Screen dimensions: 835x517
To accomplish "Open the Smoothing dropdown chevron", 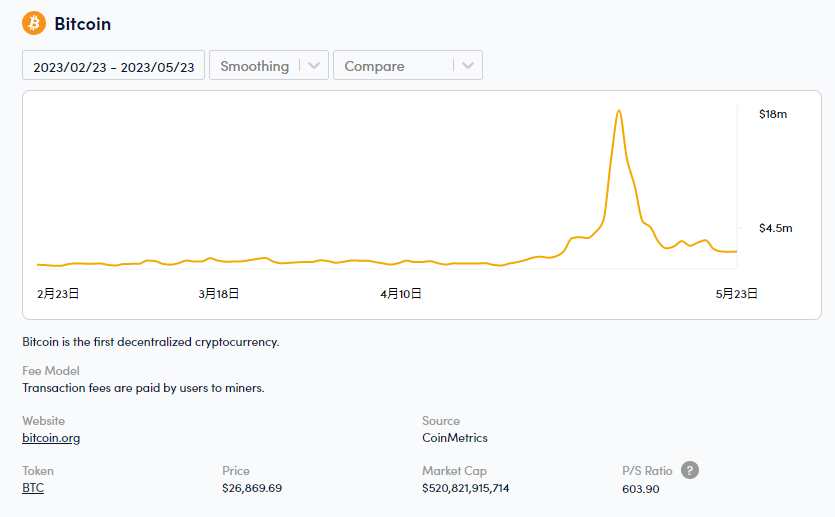I will (314, 65).
